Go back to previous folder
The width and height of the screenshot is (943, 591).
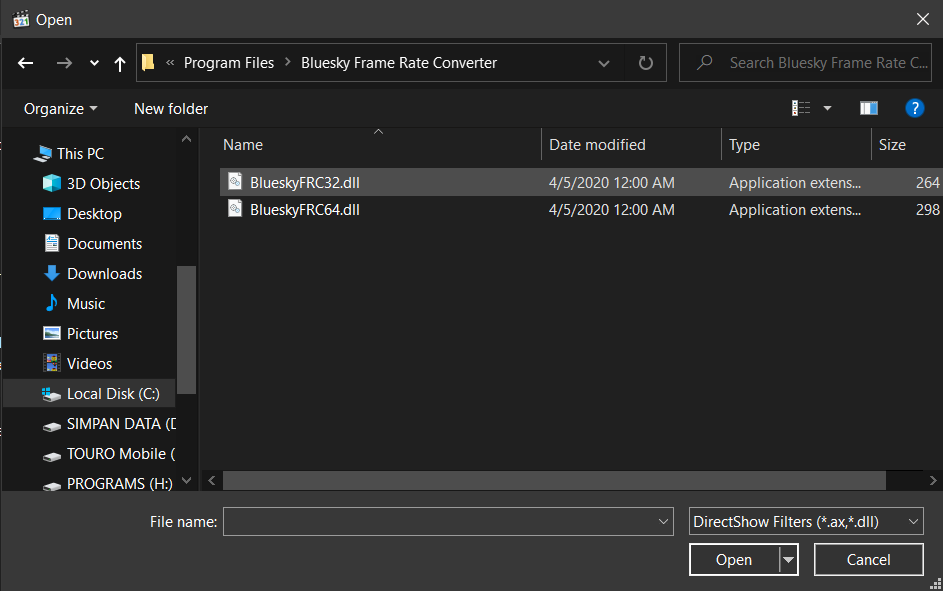[x=25, y=63]
